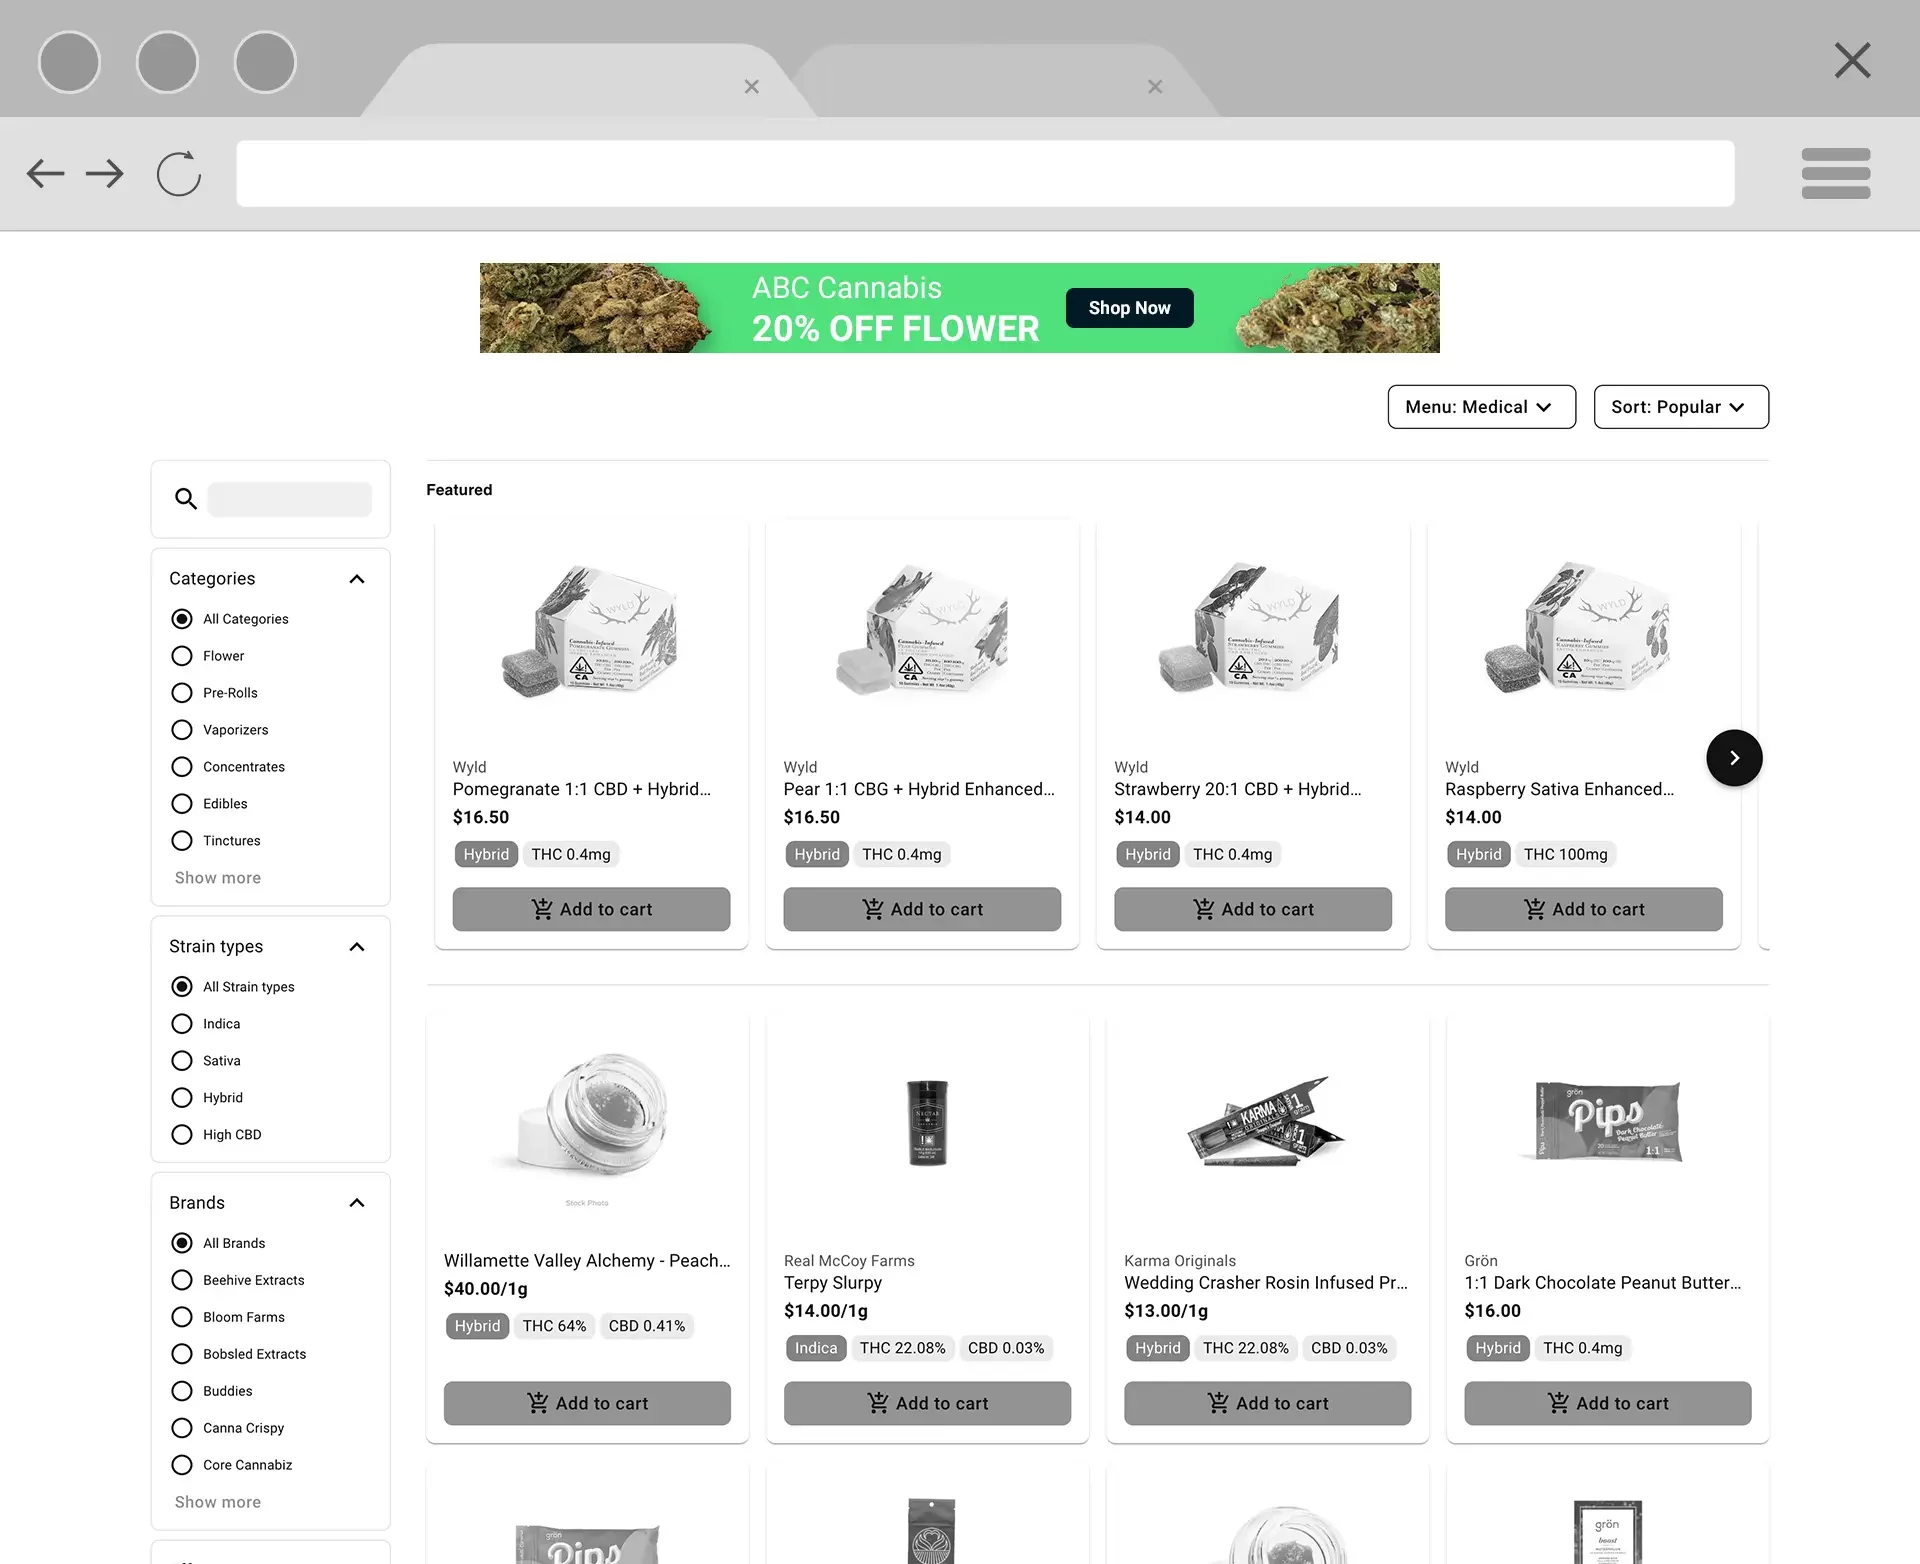1920x1564 pixels.
Task: Open the Sort: Popular dropdown
Action: click(1681, 407)
